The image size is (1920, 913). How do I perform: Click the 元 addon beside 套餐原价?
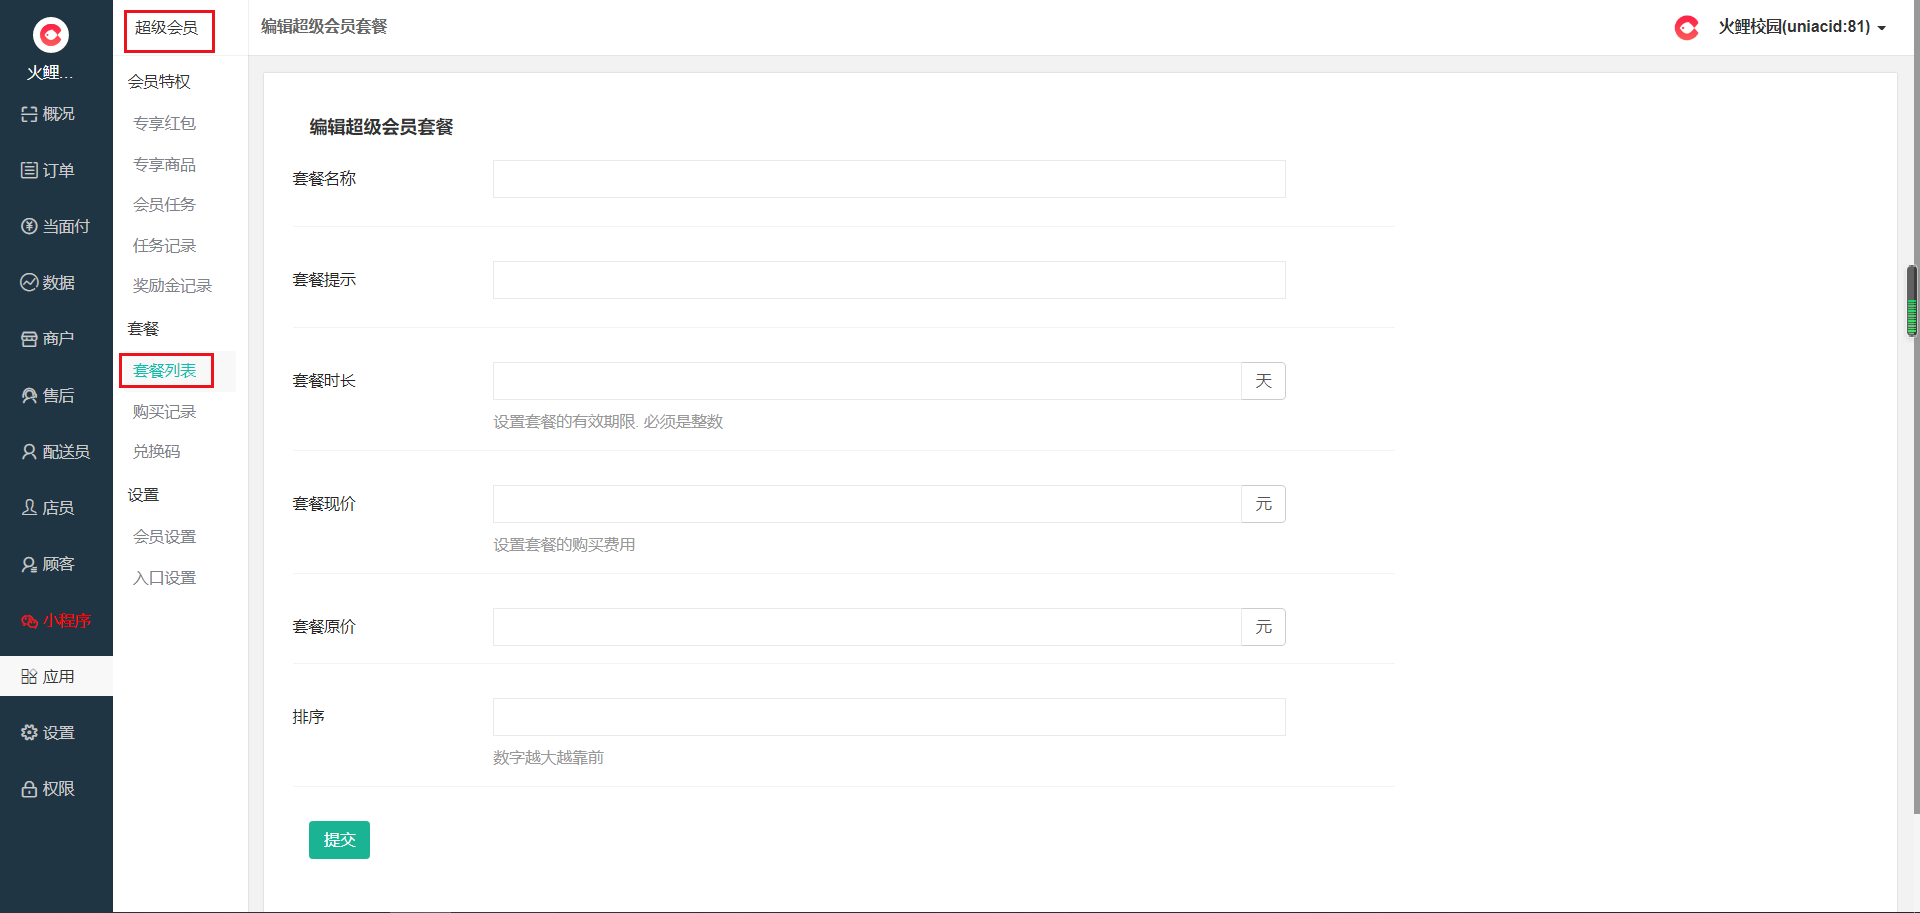pyautogui.click(x=1264, y=627)
